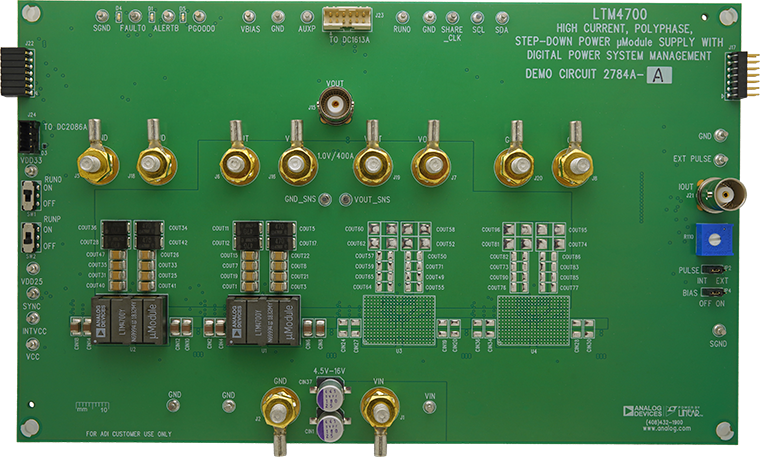
Task: Click the VDD33 test point turret
Action: (x=32, y=171)
